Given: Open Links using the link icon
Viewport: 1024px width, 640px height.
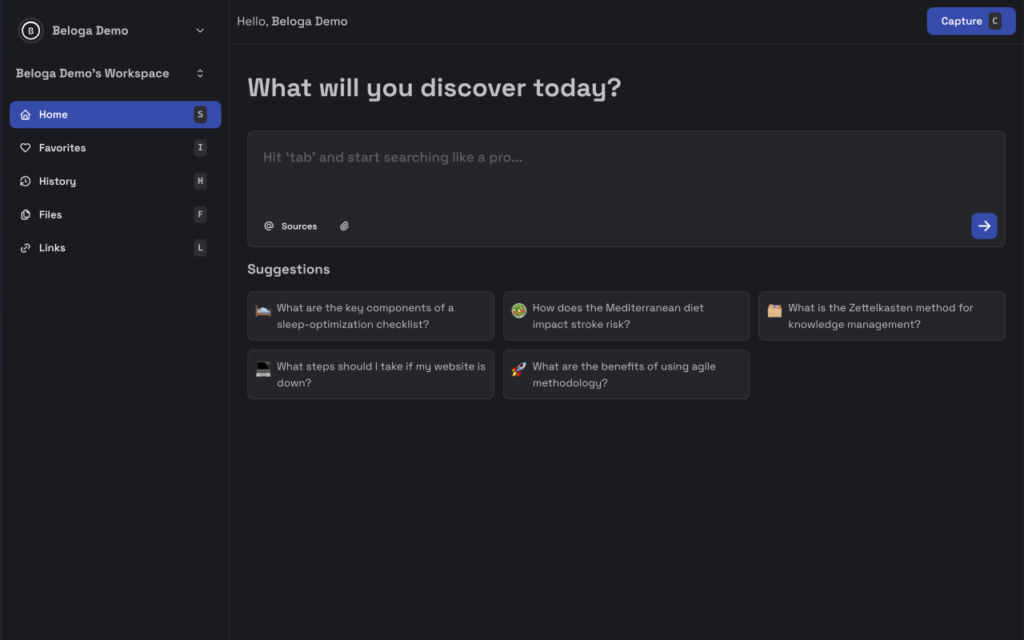Looking at the screenshot, I should pos(27,247).
